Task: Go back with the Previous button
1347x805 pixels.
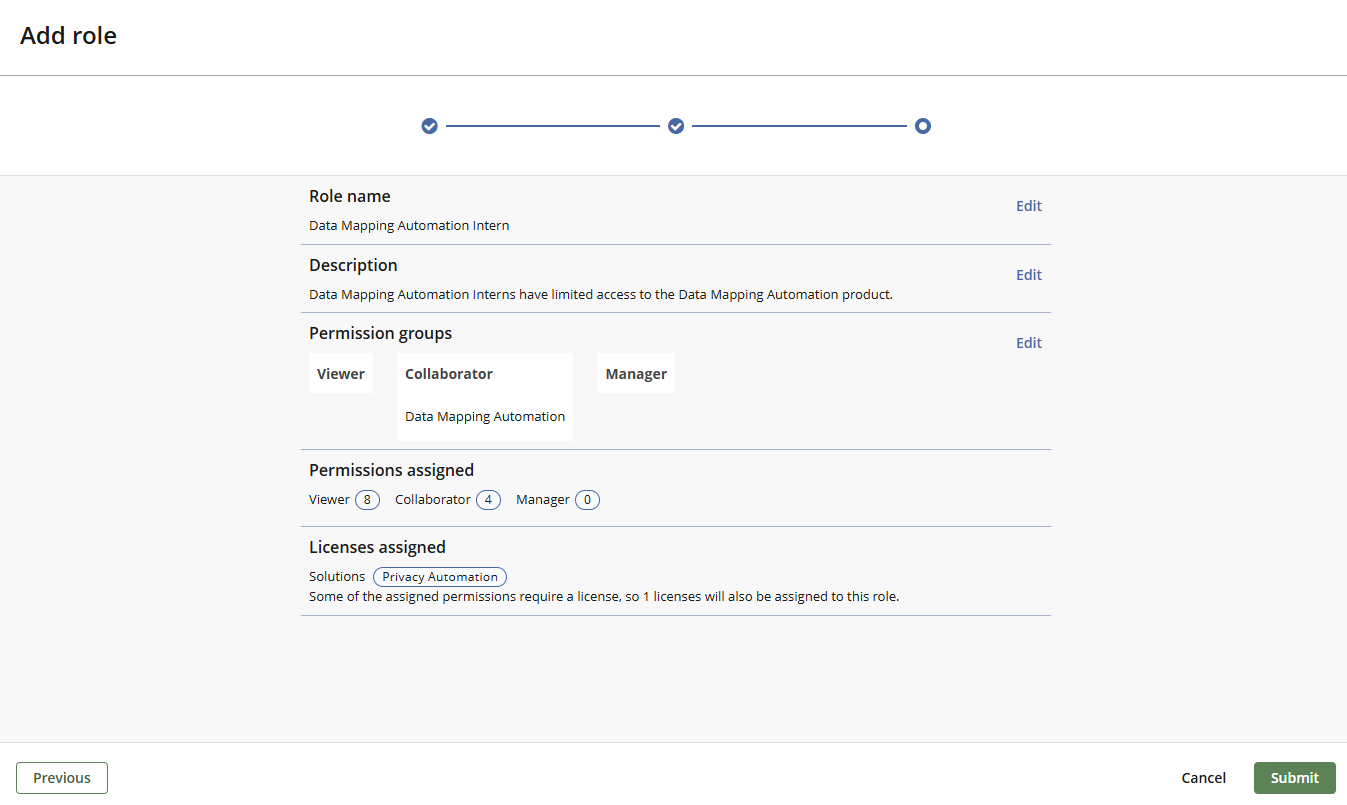Action: [x=62, y=778]
